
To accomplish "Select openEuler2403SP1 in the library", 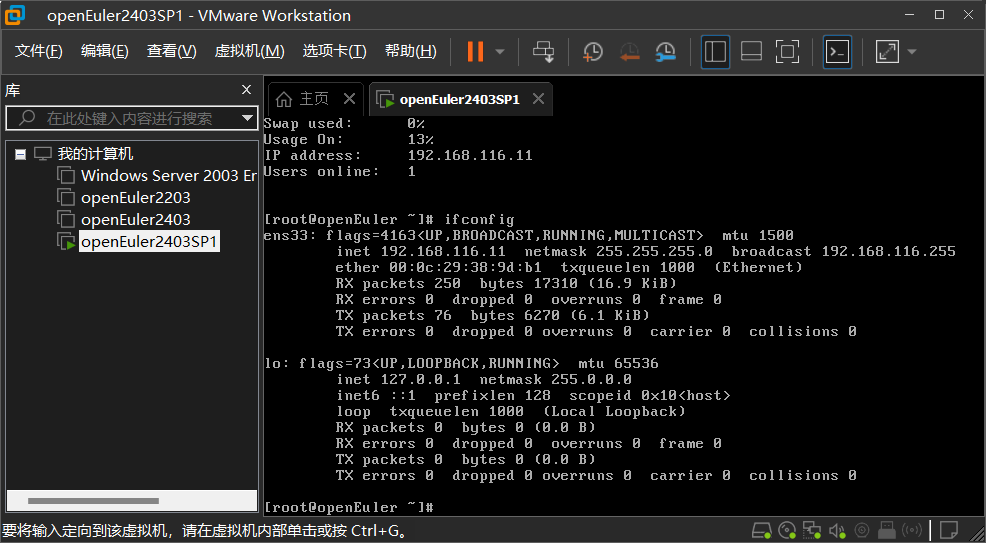I will click(150, 241).
